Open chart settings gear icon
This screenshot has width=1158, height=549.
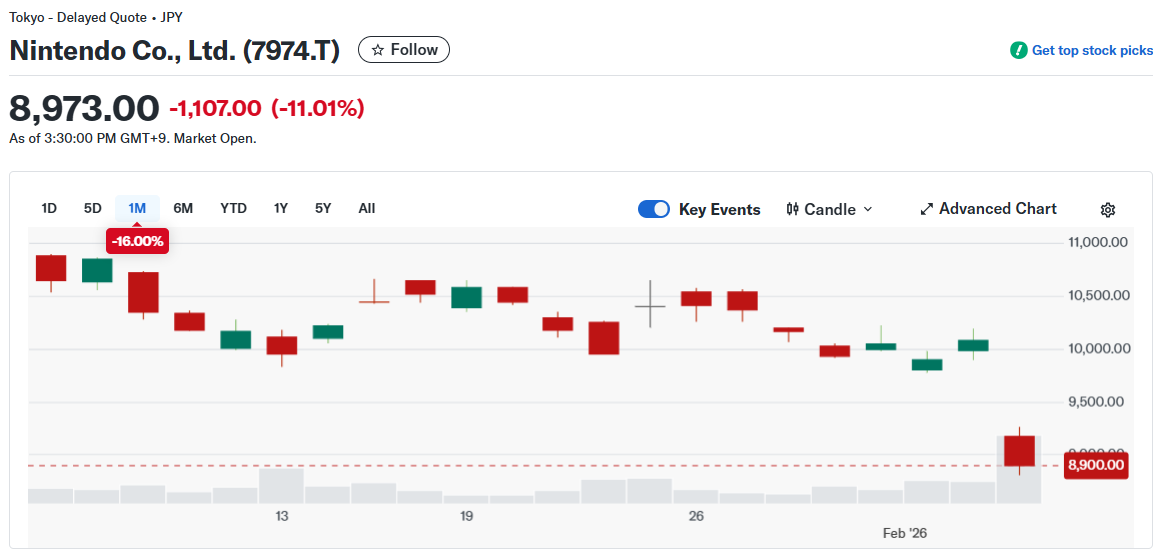(1107, 210)
